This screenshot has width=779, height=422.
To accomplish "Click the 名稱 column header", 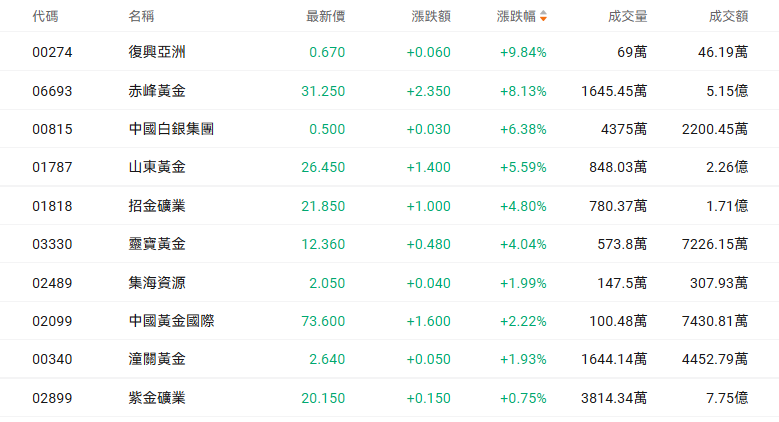I will pyautogui.click(x=141, y=16).
